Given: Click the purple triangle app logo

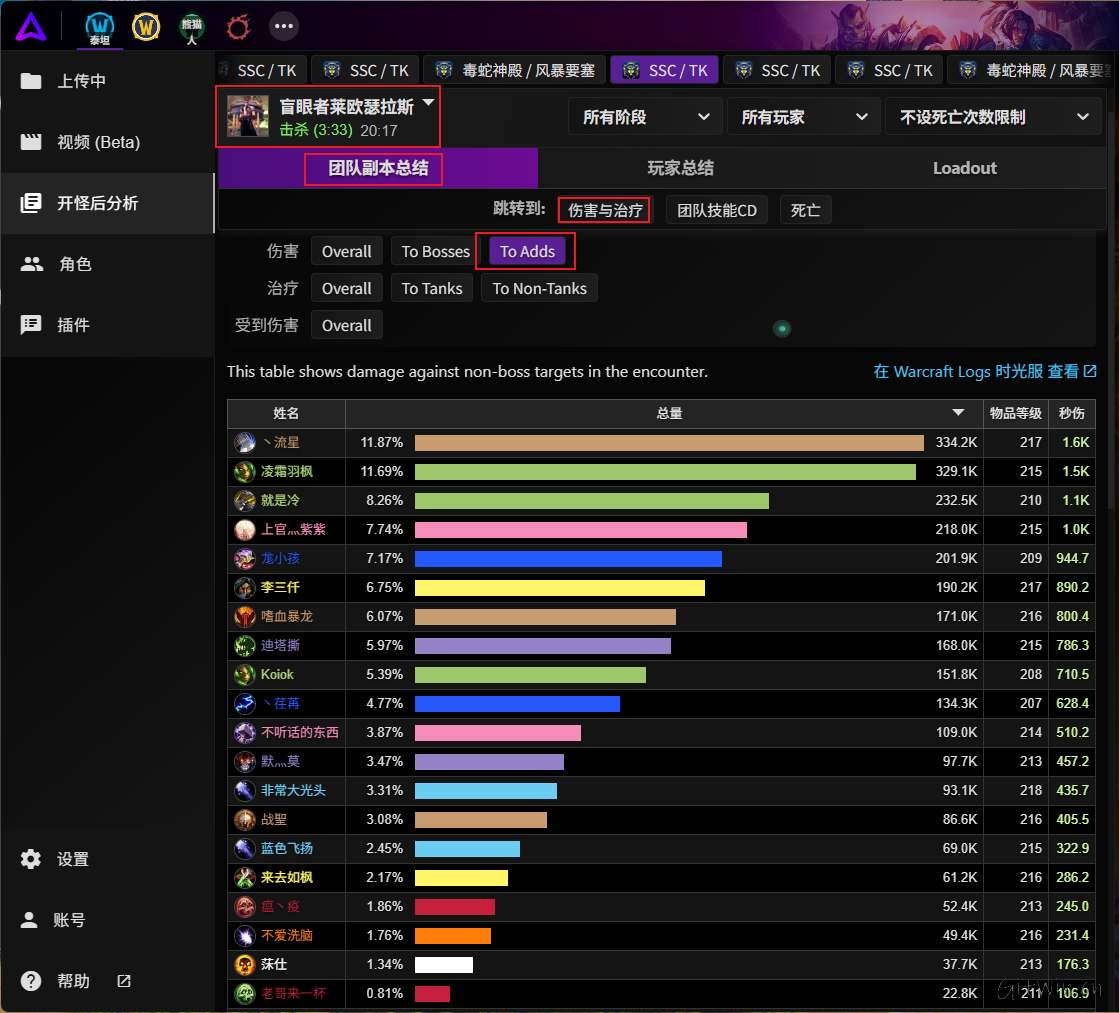Looking at the screenshot, I should [31, 25].
